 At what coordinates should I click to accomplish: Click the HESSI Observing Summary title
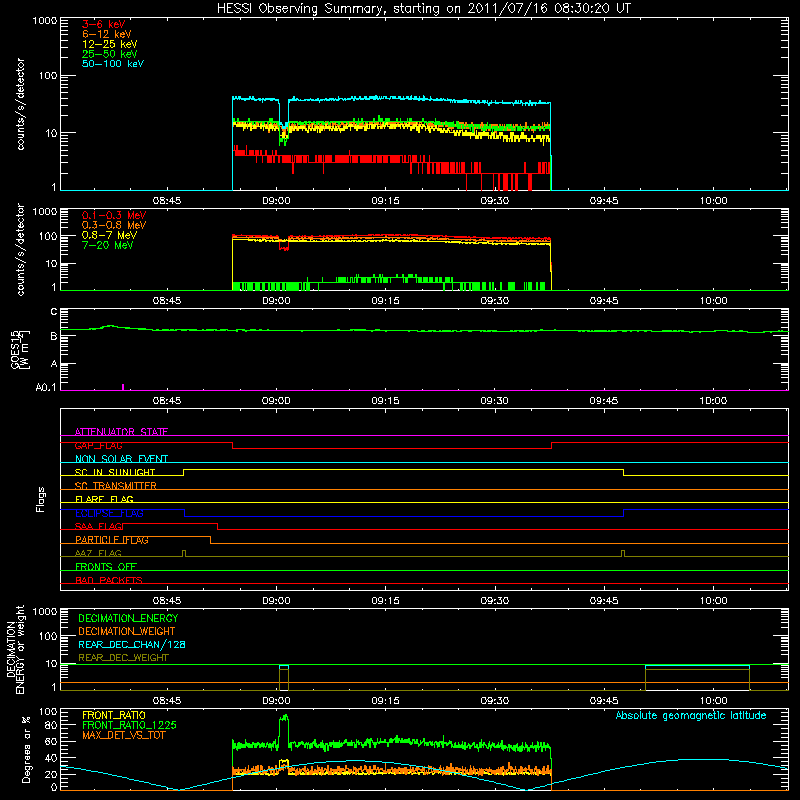(x=424, y=8)
